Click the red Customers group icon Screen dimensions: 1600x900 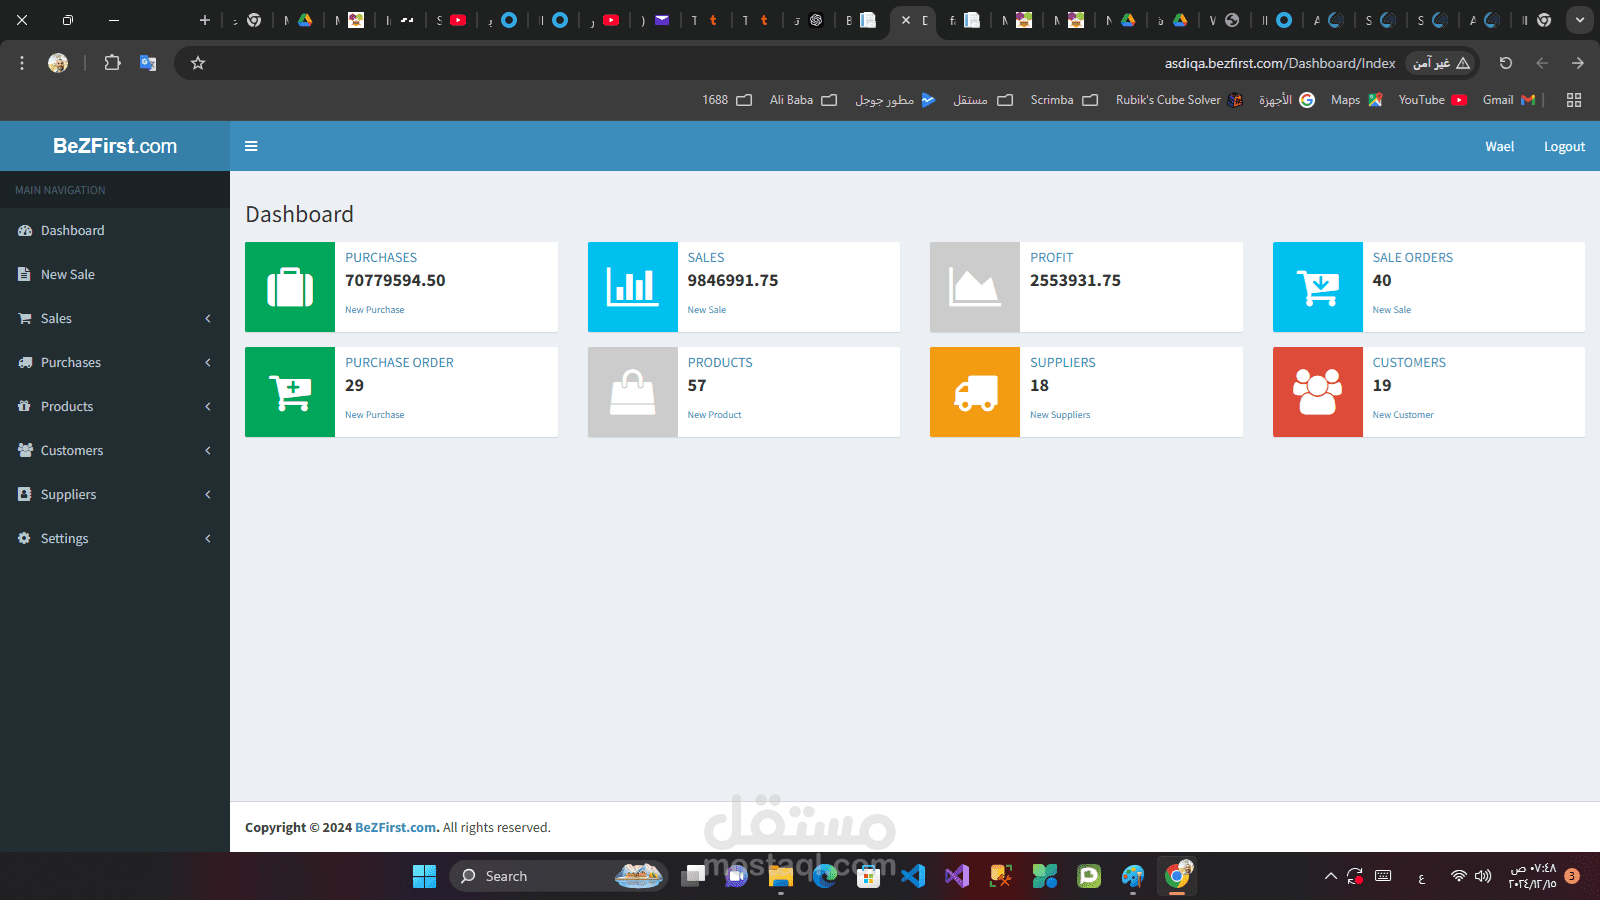(1318, 392)
